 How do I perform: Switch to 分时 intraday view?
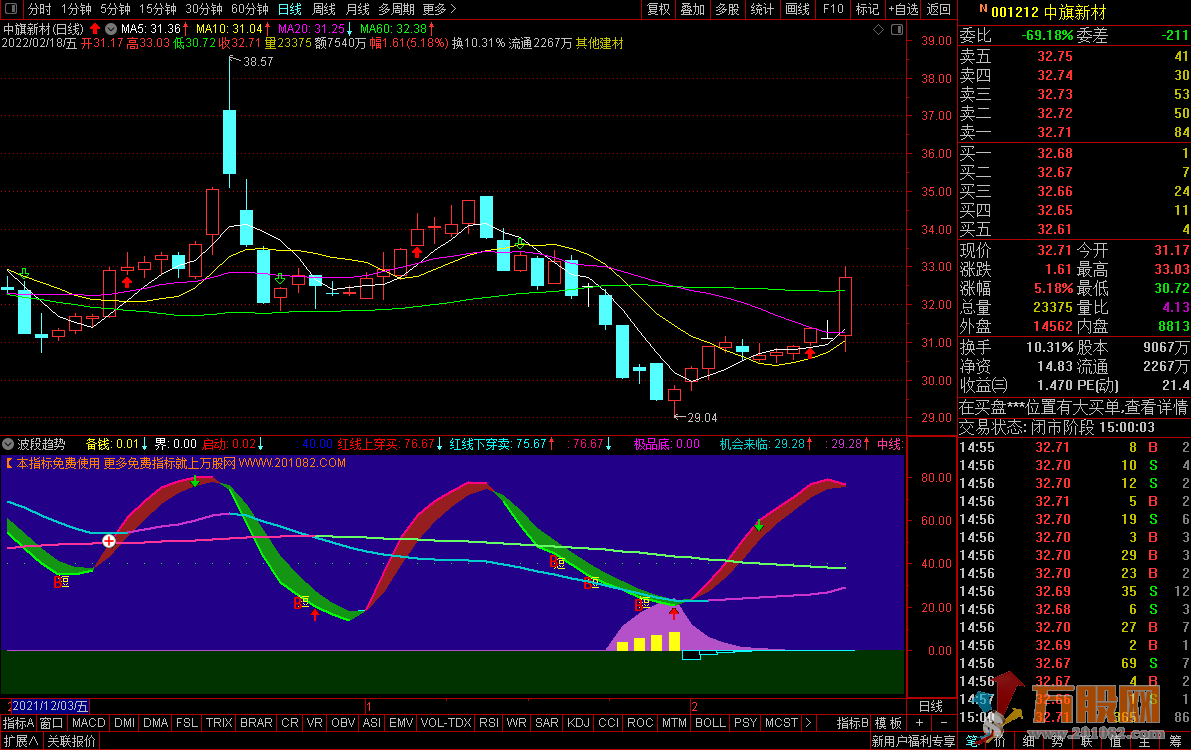point(39,9)
